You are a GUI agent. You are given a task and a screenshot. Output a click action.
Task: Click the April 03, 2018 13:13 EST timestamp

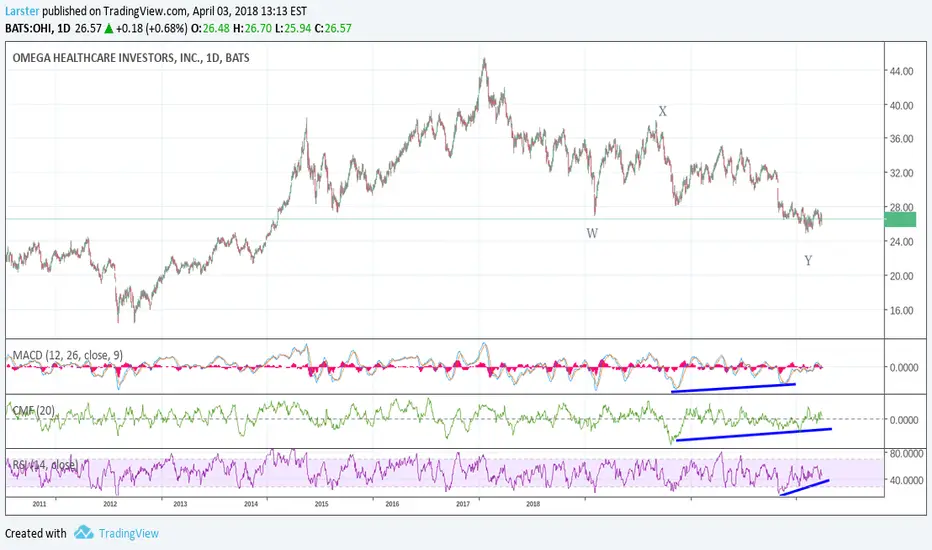click(250, 11)
